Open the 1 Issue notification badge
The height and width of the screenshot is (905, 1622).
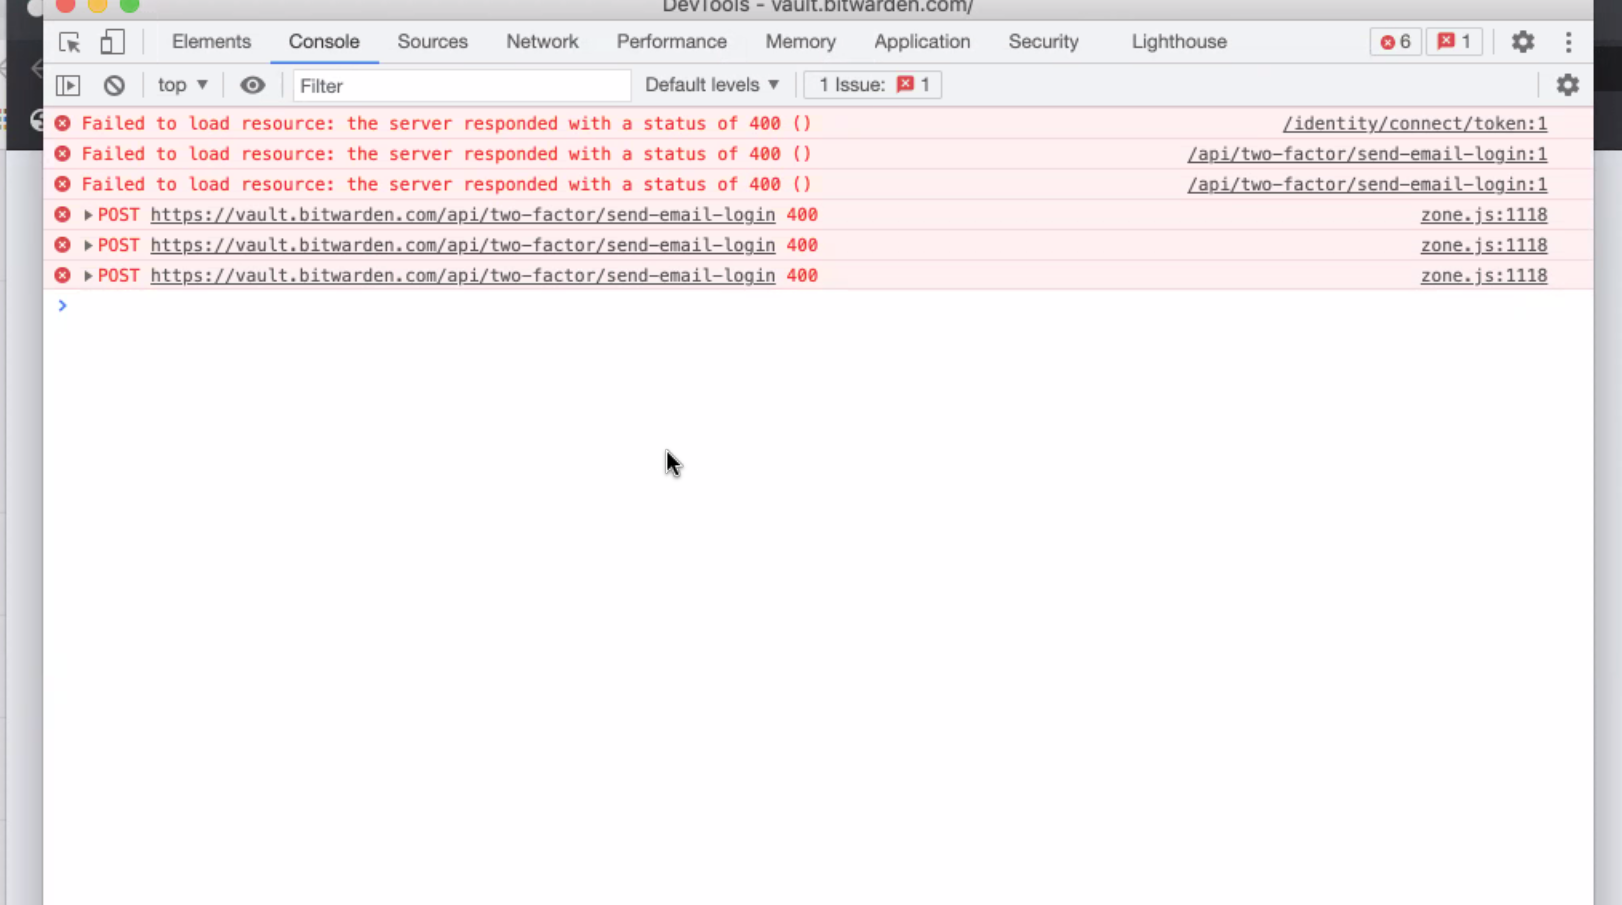(x=871, y=85)
